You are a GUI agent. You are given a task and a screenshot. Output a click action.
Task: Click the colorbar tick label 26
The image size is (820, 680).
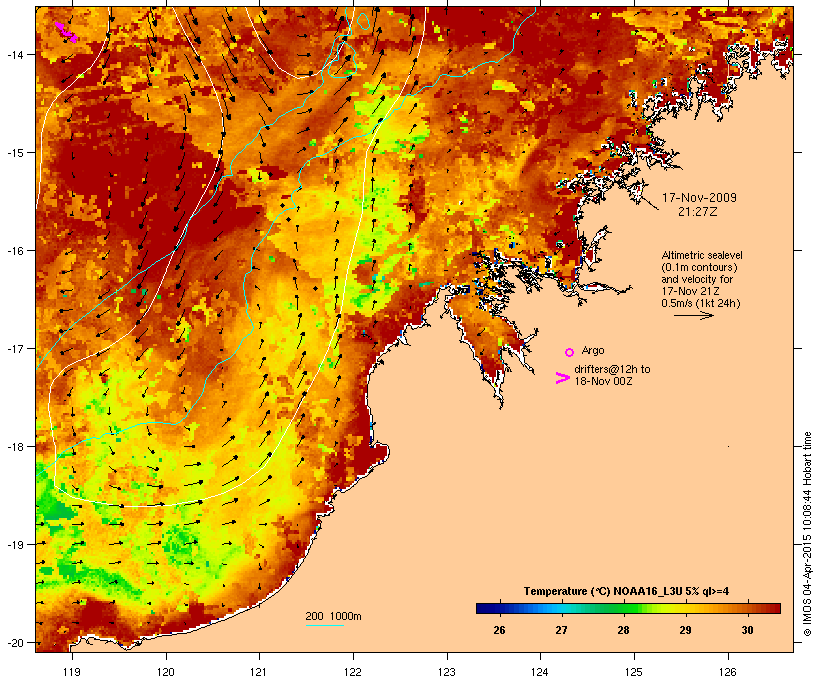tap(499, 630)
